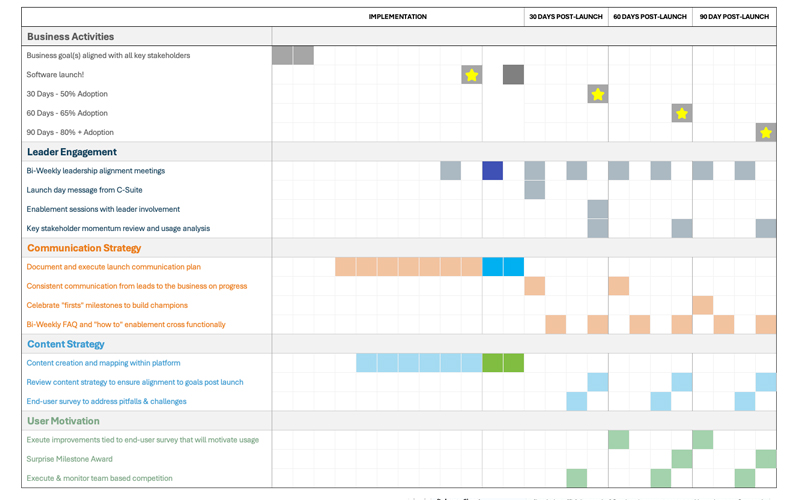The height and width of the screenshot is (500, 800).
Task: Select the block in Launch day message row
Action: (534, 190)
